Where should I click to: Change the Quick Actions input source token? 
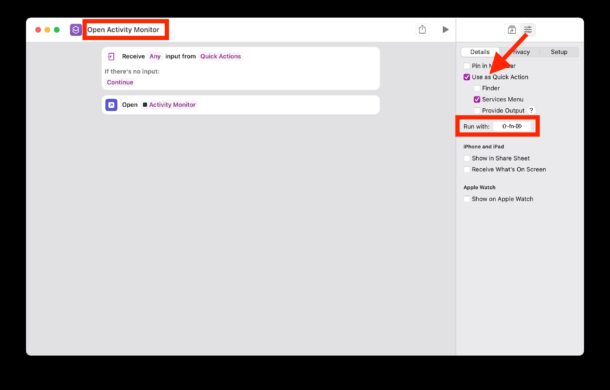tap(221, 56)
